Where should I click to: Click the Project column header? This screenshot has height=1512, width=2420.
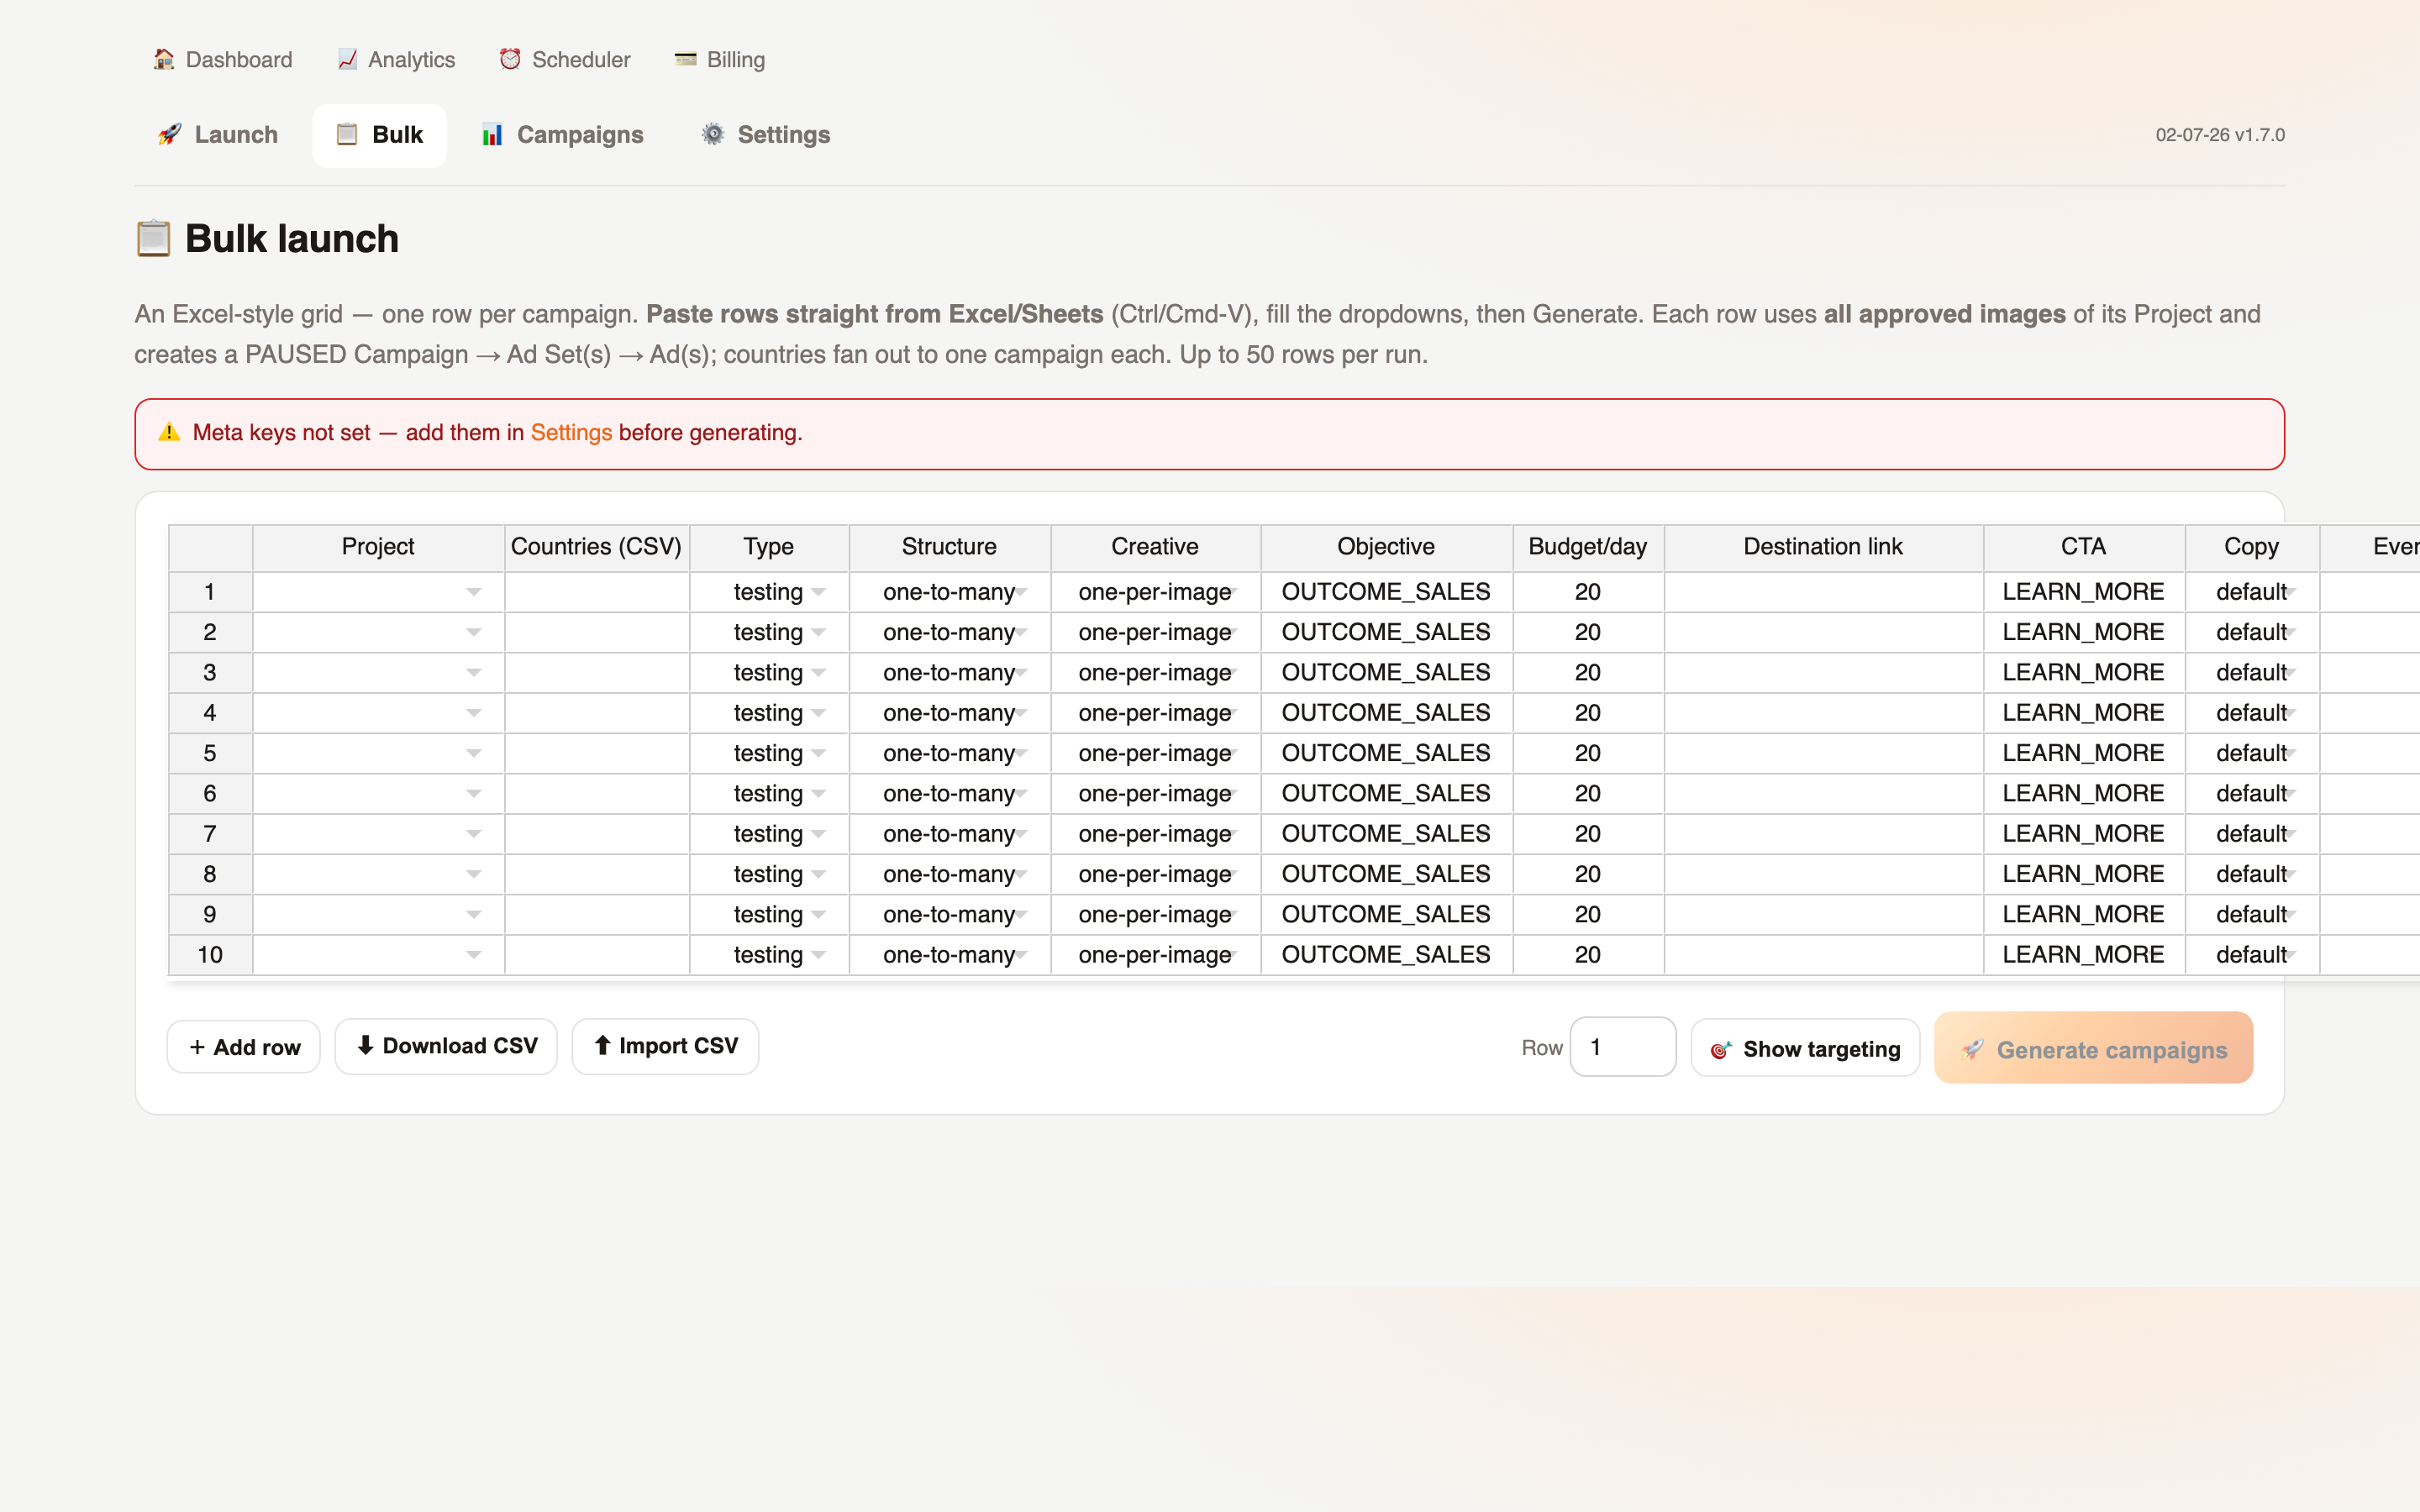(x=378, y=547)
